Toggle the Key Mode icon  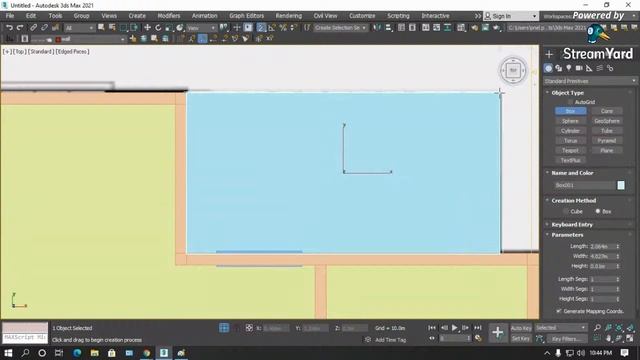click(x=432, y=338)
